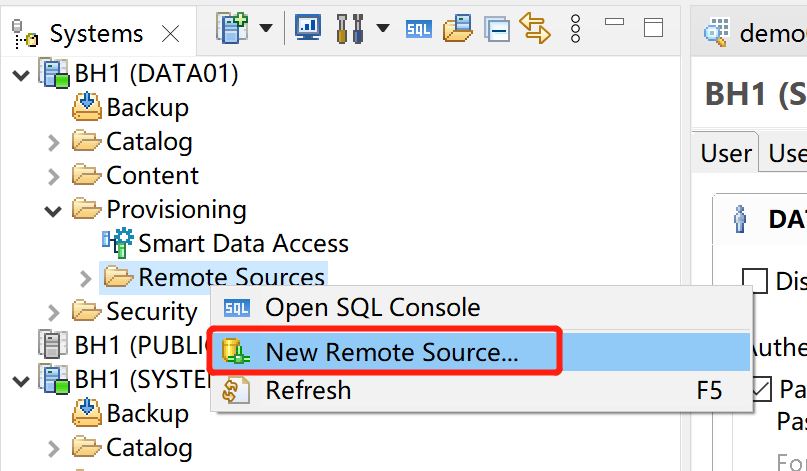Select New Remote Source... menu entry
Viewport: 807px width, 471px height.
point(391,352)
